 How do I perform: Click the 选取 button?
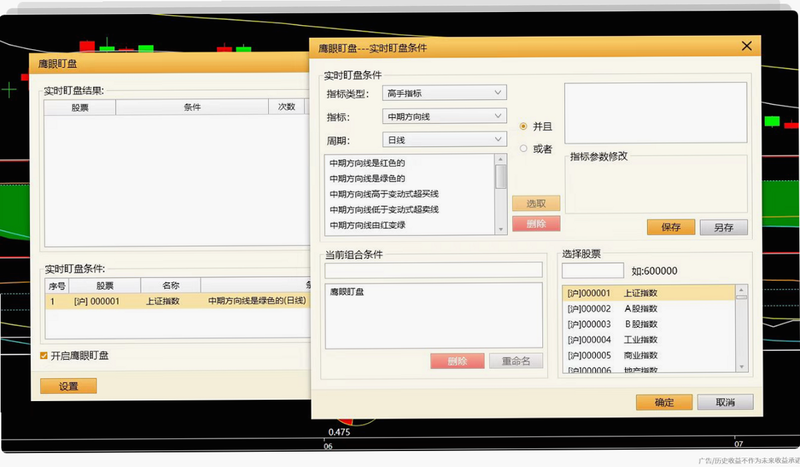point(536,204)
